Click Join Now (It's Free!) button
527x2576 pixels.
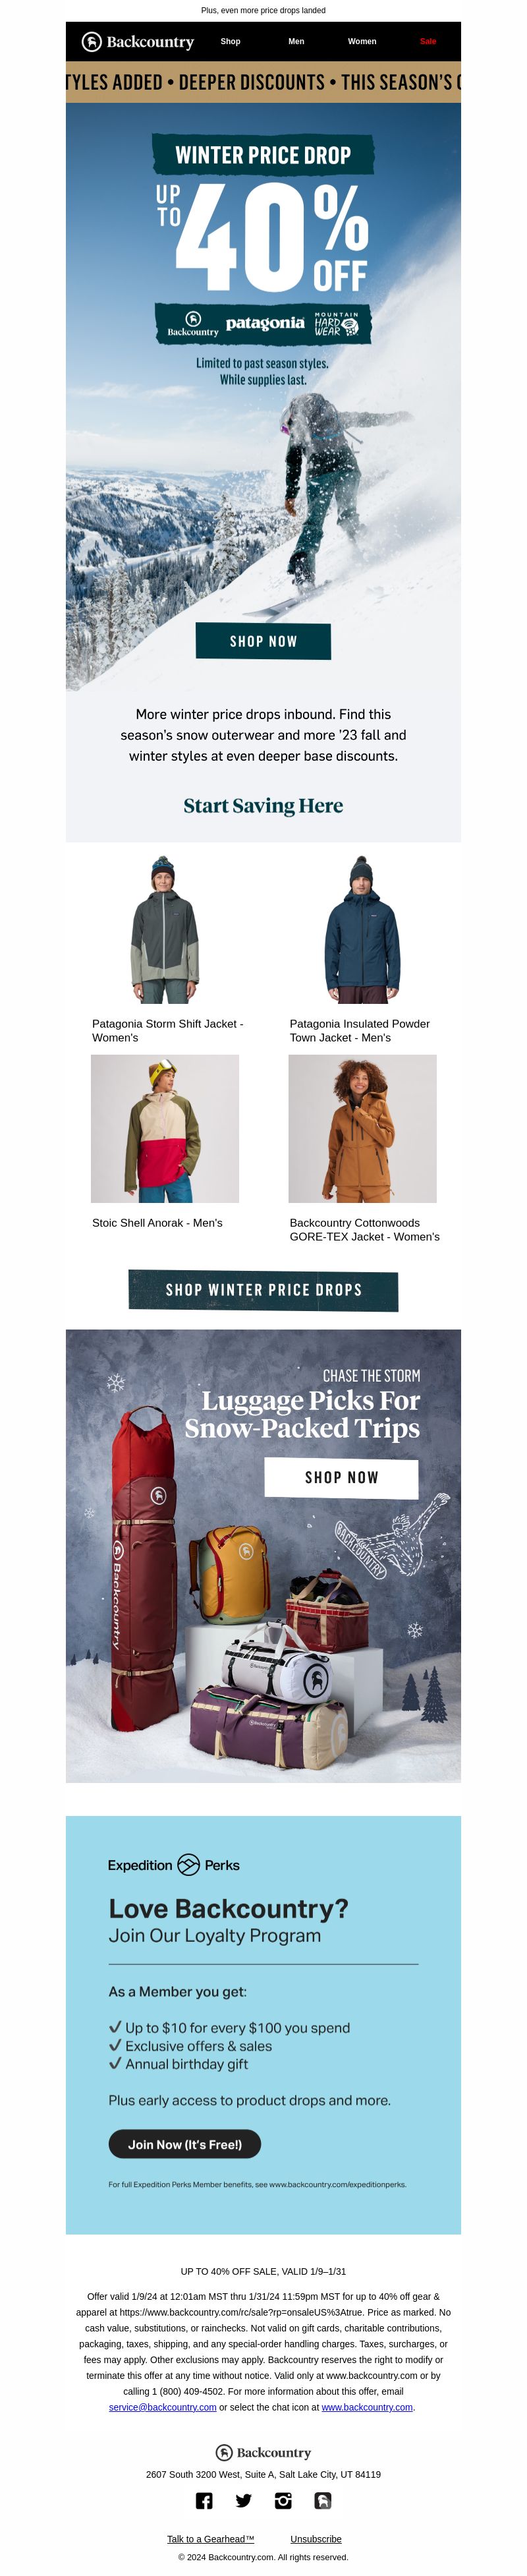point(185,2144)
